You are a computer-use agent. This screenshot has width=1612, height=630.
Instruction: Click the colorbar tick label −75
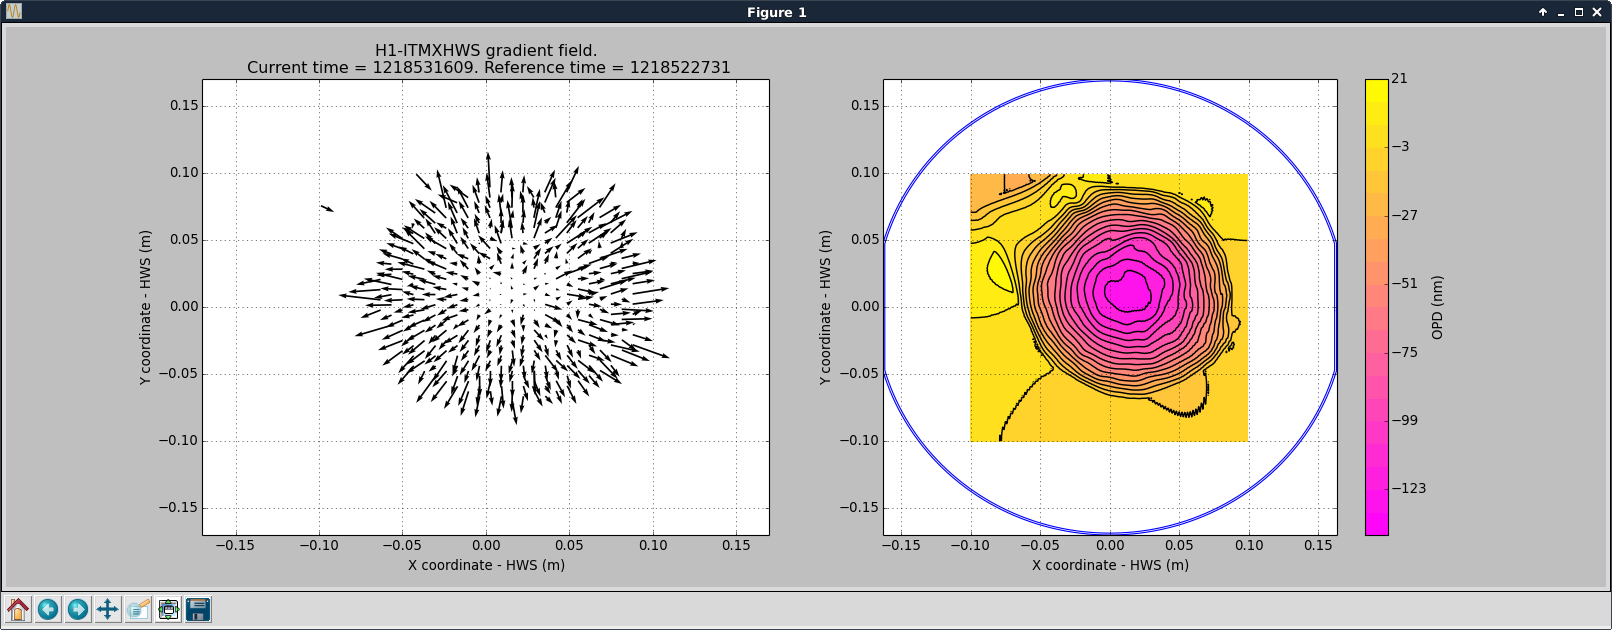click(1404, 352)
